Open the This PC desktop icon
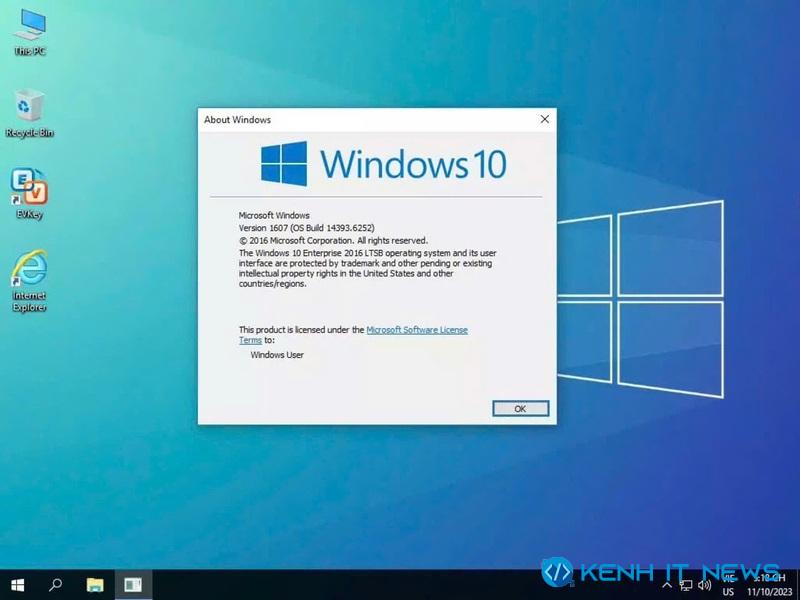The image size is (800, 600). (30, 32)
